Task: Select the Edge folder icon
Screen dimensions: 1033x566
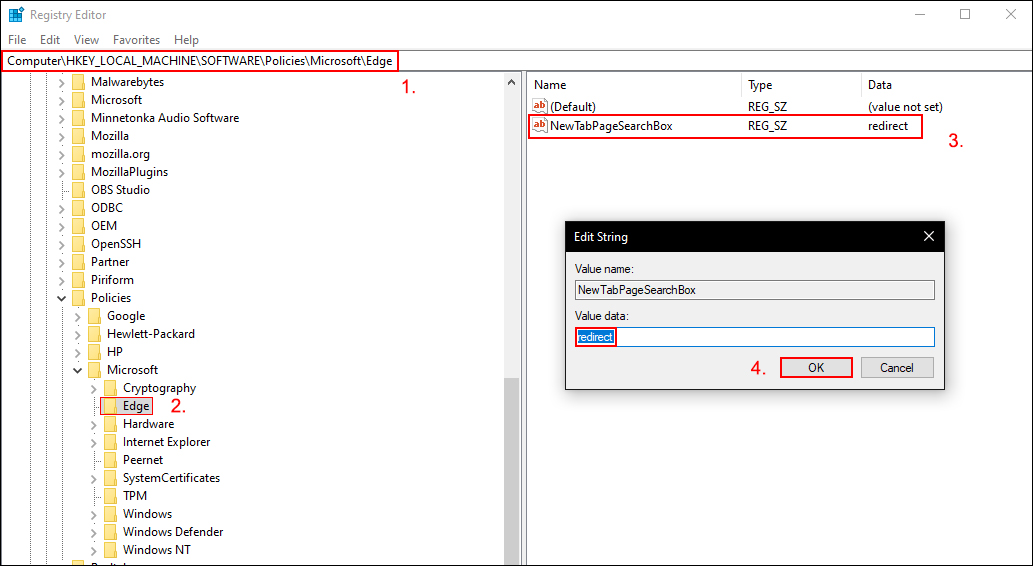Action: (111, 406)
